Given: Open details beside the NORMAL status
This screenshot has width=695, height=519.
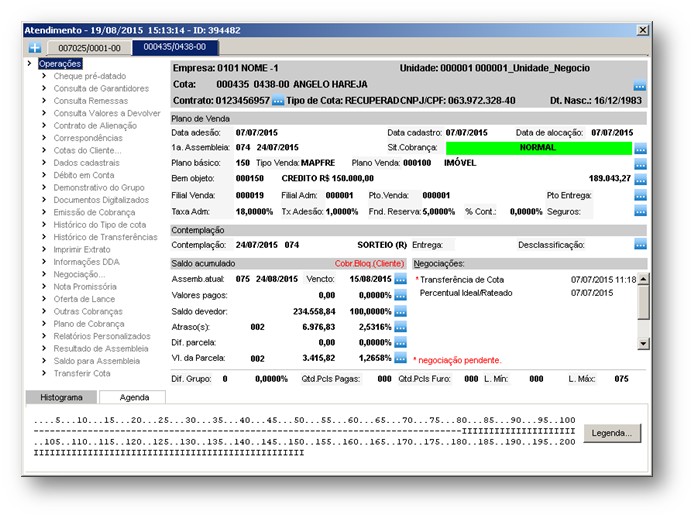Looking at the screenshot, I should (x=640, y=148).
